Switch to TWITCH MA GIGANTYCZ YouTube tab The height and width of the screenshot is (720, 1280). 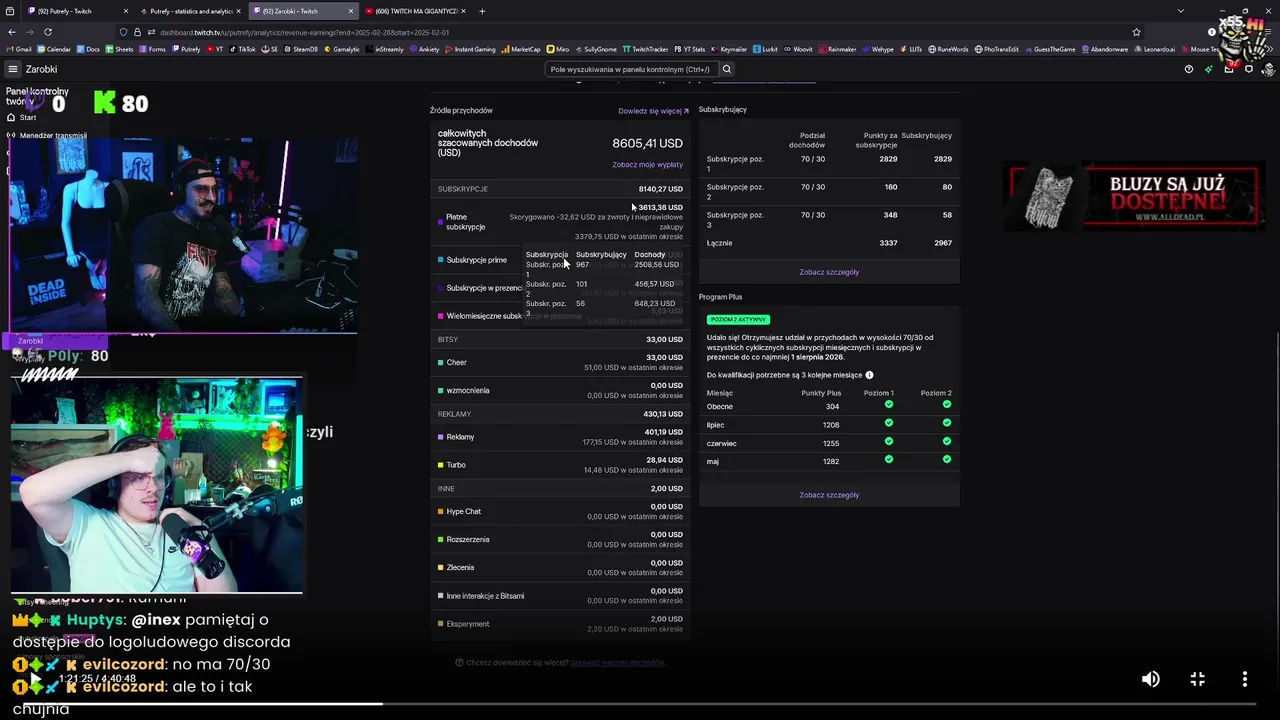(x=415, y=11)
